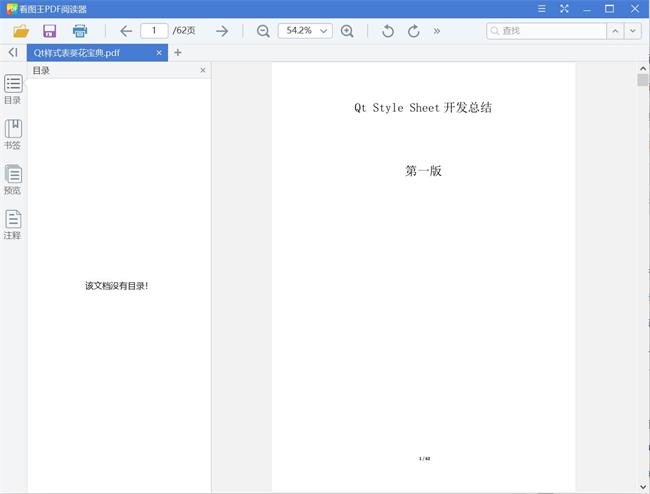Screen dimensions: 650x494
Task: Open the 预览 thumbnails preview panel
Action: [x=13, y=179]
